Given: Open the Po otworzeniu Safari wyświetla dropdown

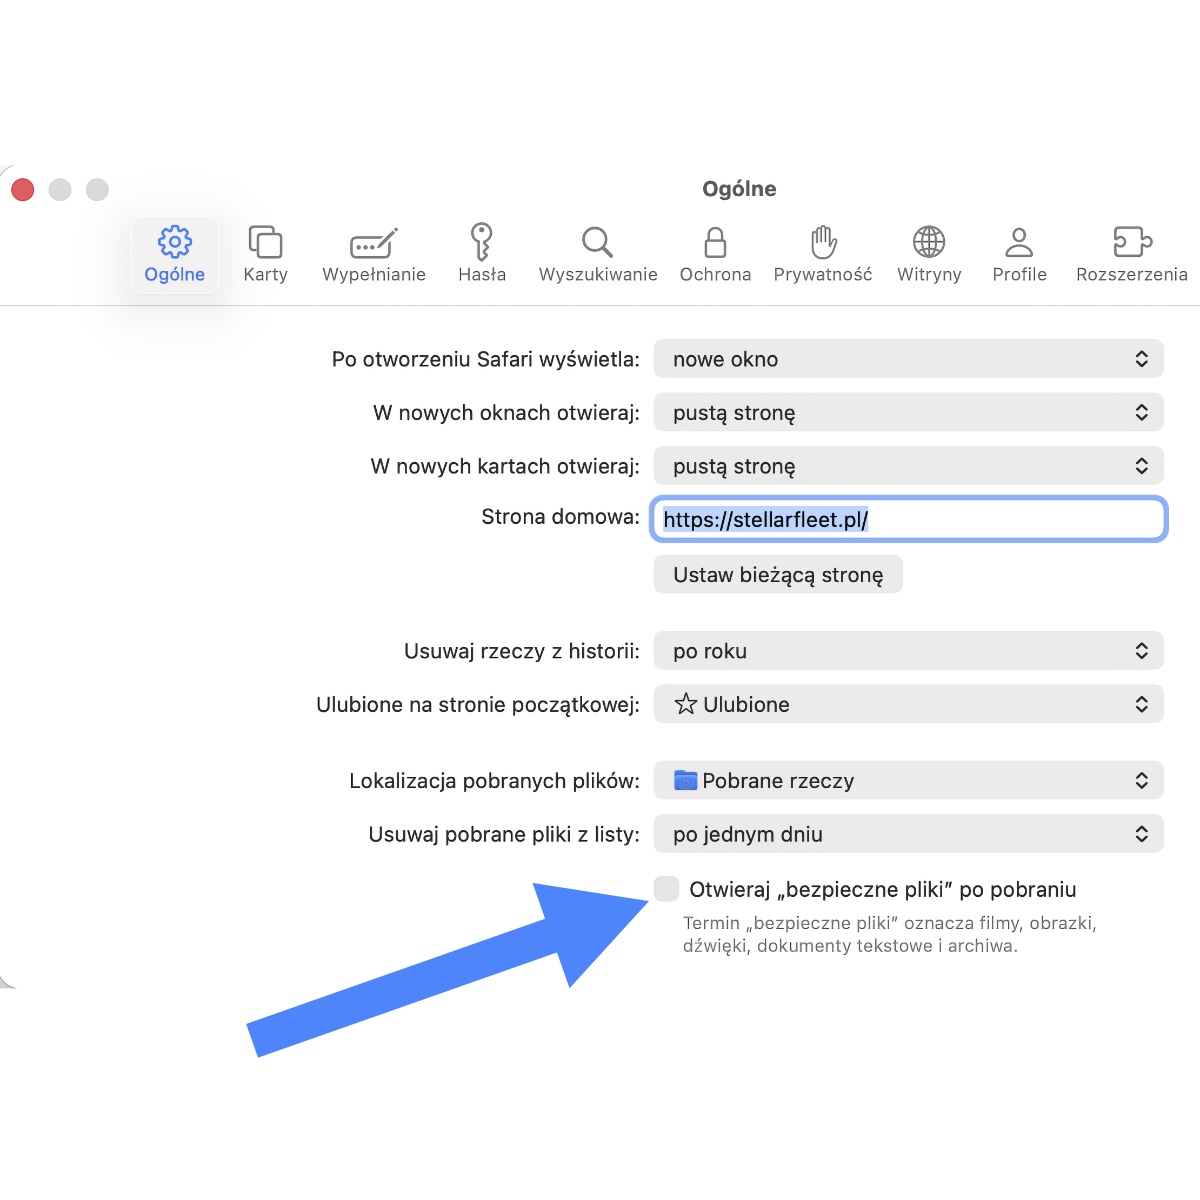Looking at the screenshot, I should pyautogui.click(x=909, y=359).
